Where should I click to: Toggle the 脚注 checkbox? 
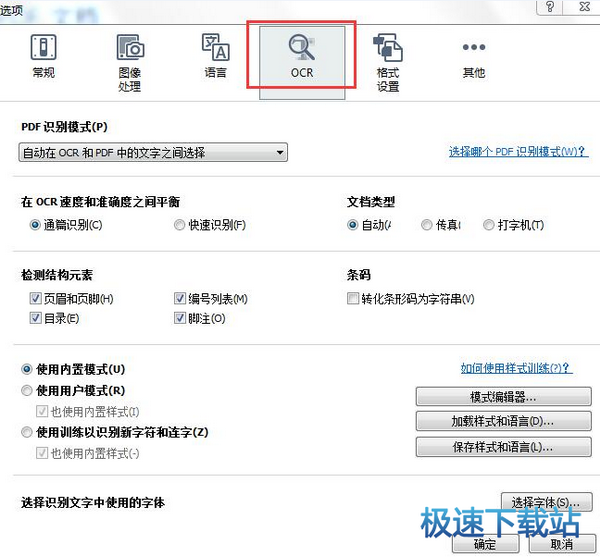tap(180, 318)
